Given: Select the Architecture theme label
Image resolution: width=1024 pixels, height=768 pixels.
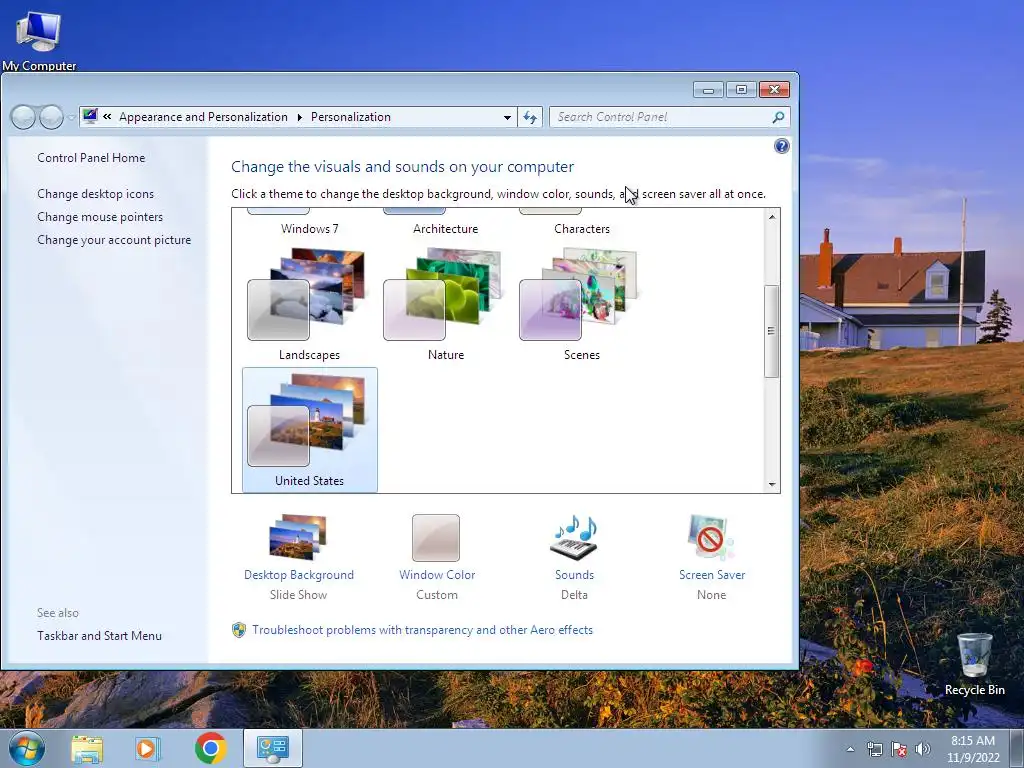Looking at the screenshot, I should [x=445, y=229].
